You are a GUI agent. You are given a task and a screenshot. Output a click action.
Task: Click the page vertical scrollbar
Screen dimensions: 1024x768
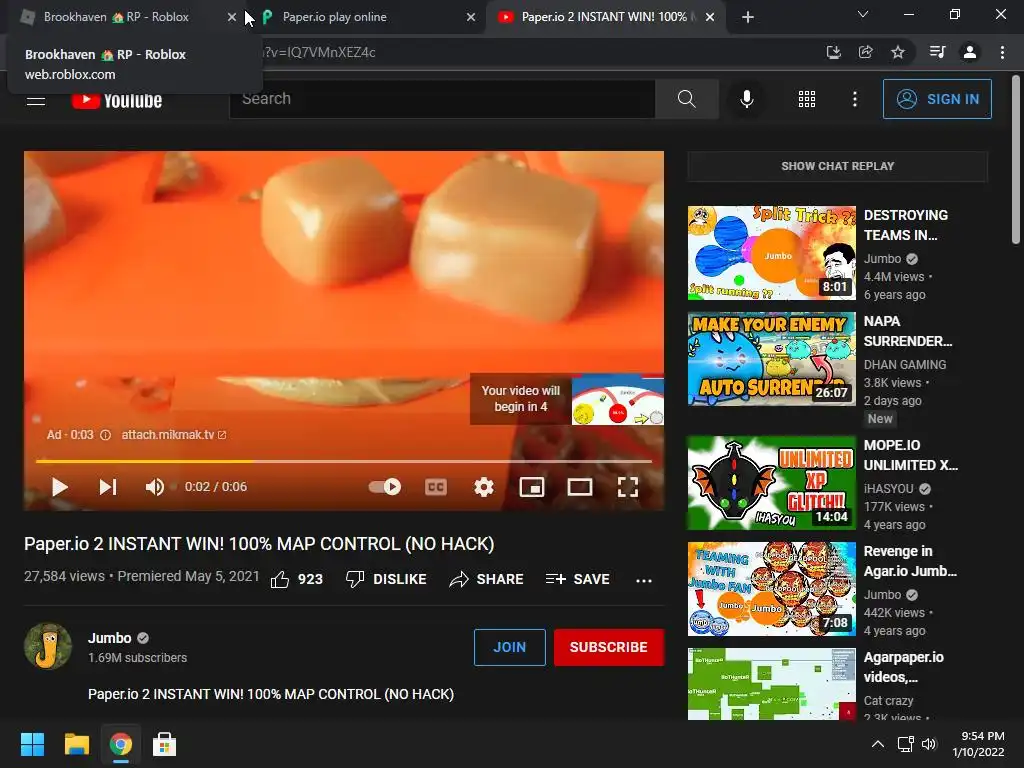[x=1016, y=159]
